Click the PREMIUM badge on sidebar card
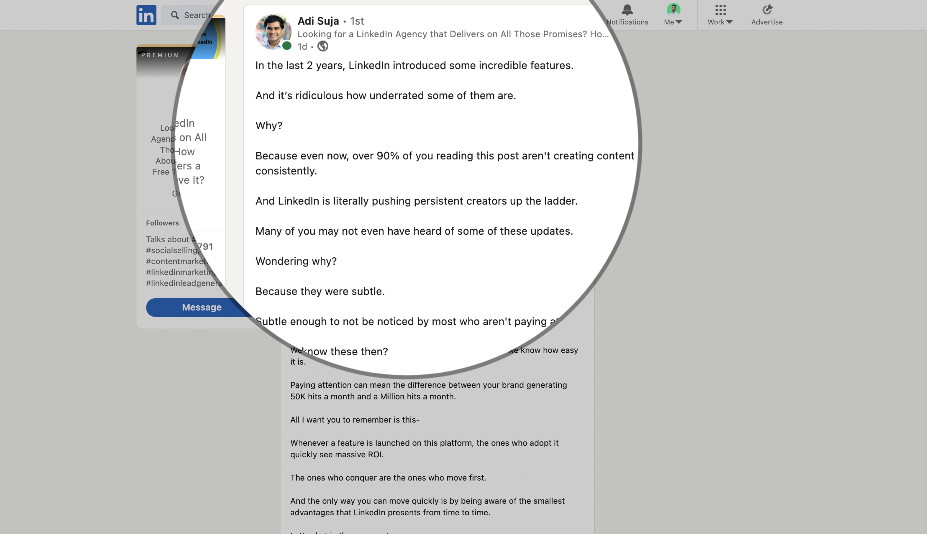Screen dimensions: 927x534 click(160, 55)
